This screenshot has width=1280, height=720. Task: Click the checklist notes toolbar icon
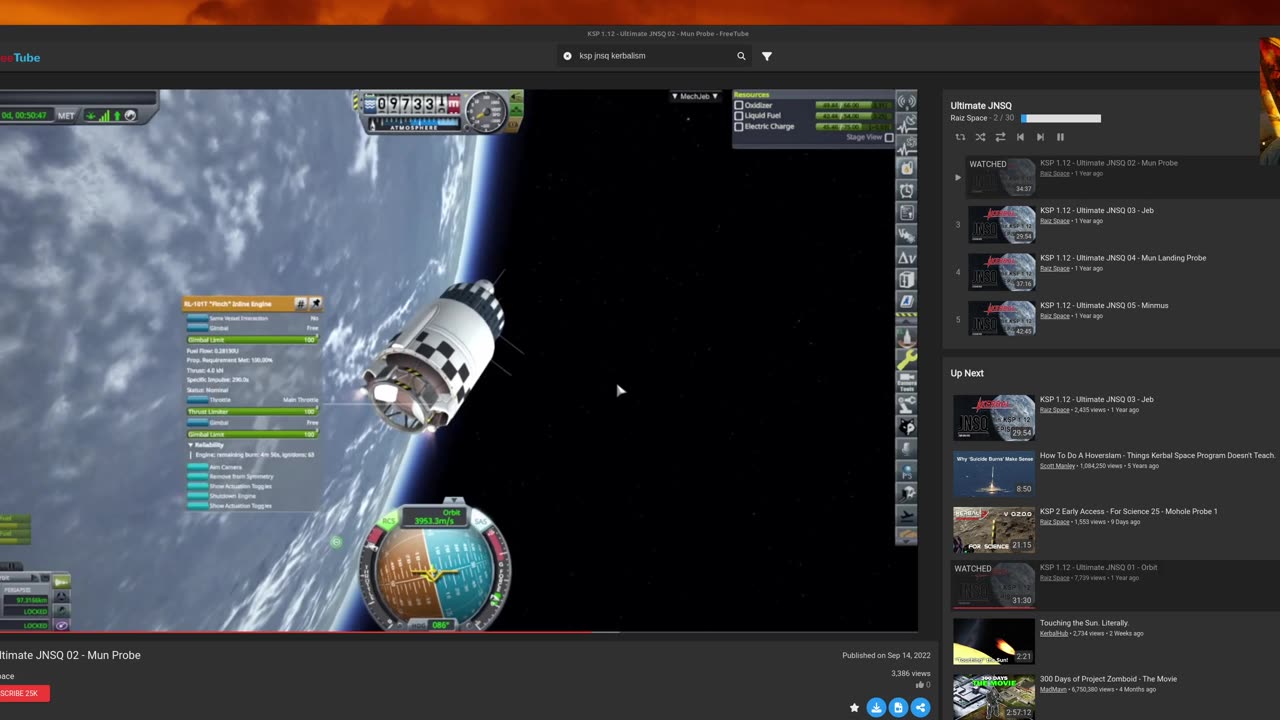pyautogui.click(x=906, y=212)
